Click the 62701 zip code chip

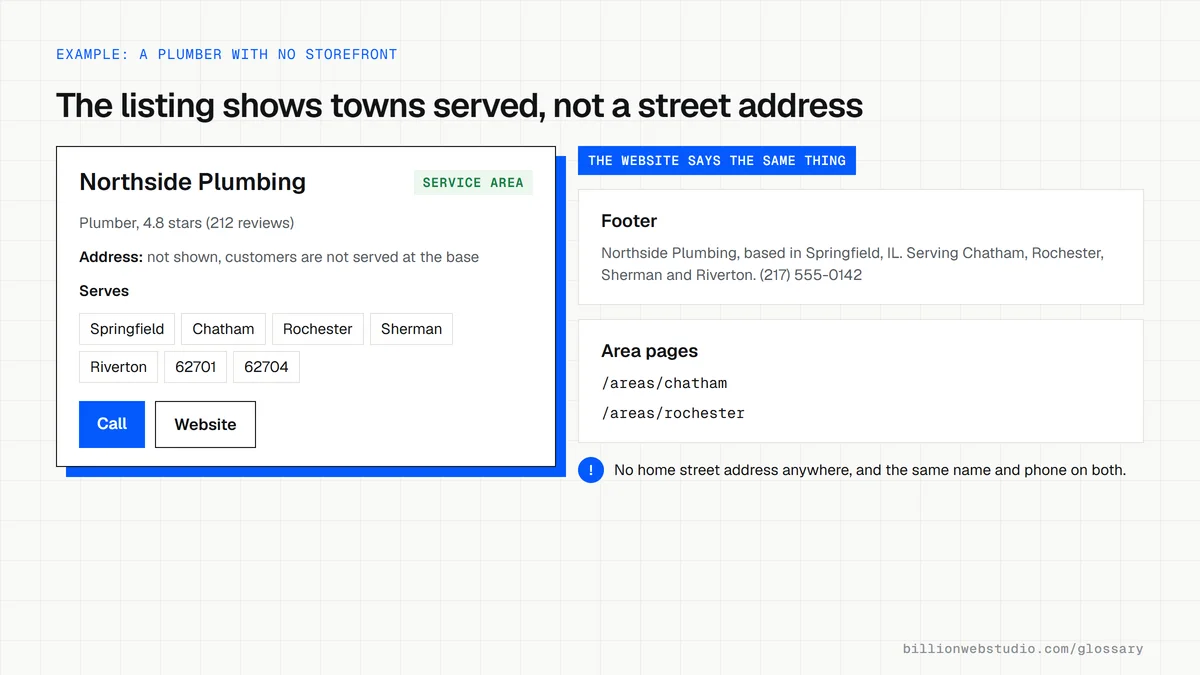pyautogui.click(x=196, y=367)
